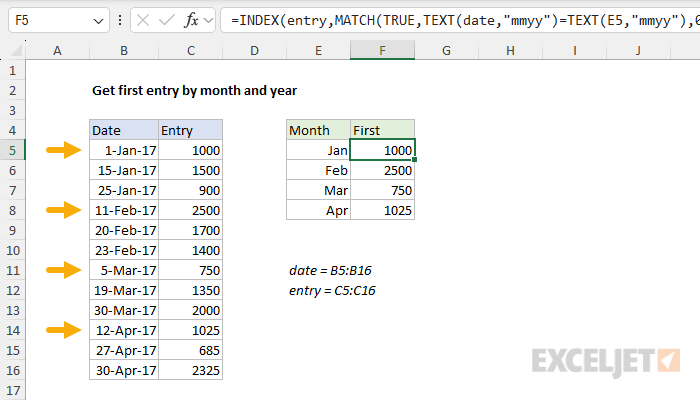Click title cell 'Get first entry by month and year'
This screenshot has width=700, height=400.
pyautogui.click(x=194, y=91)
